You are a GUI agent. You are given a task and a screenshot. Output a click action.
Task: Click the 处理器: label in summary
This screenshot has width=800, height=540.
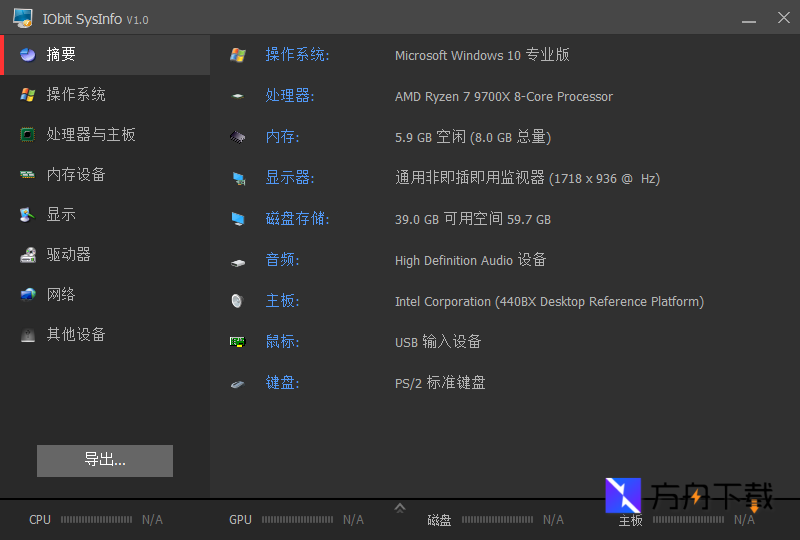290,96
